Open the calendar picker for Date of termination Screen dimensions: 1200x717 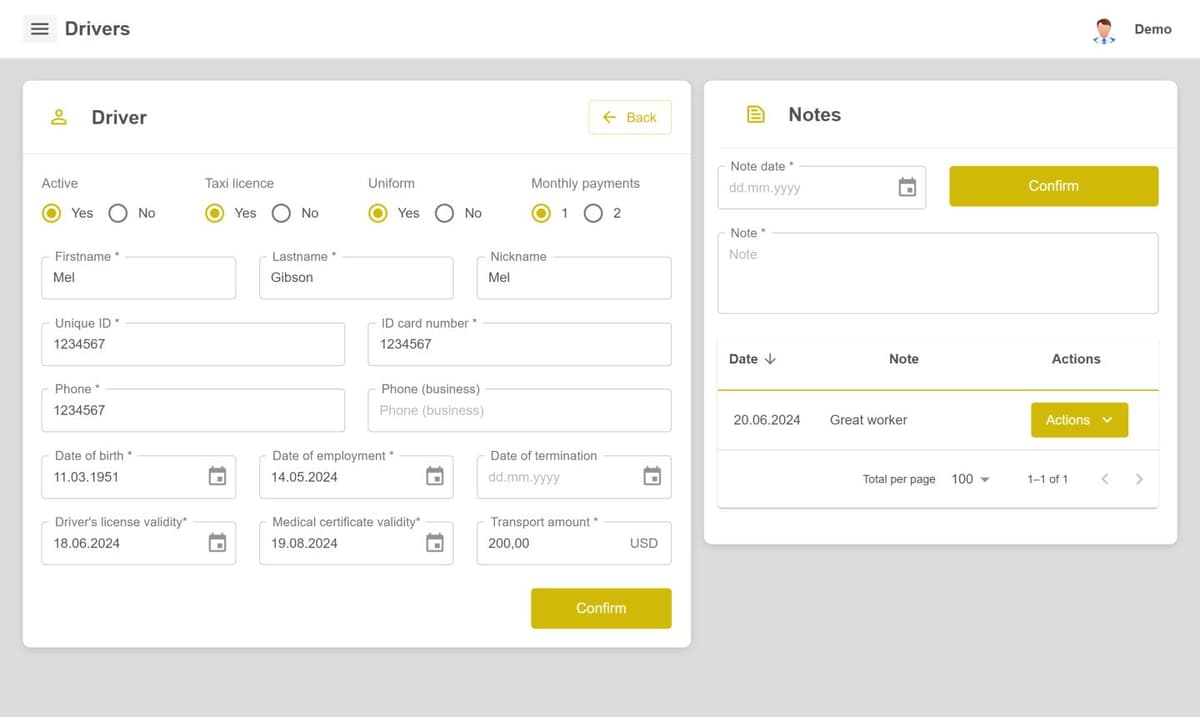click(652, 477)
